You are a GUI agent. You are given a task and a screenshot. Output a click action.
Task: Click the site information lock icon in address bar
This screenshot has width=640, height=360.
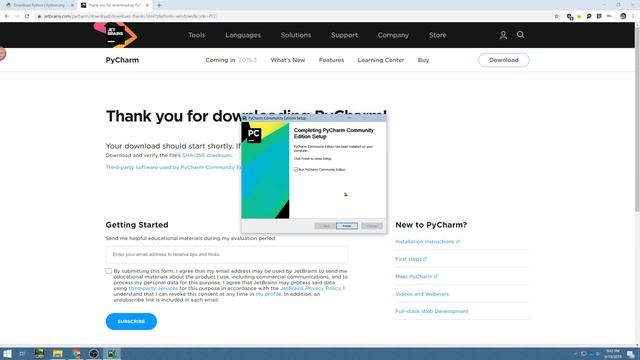(39, 16)
